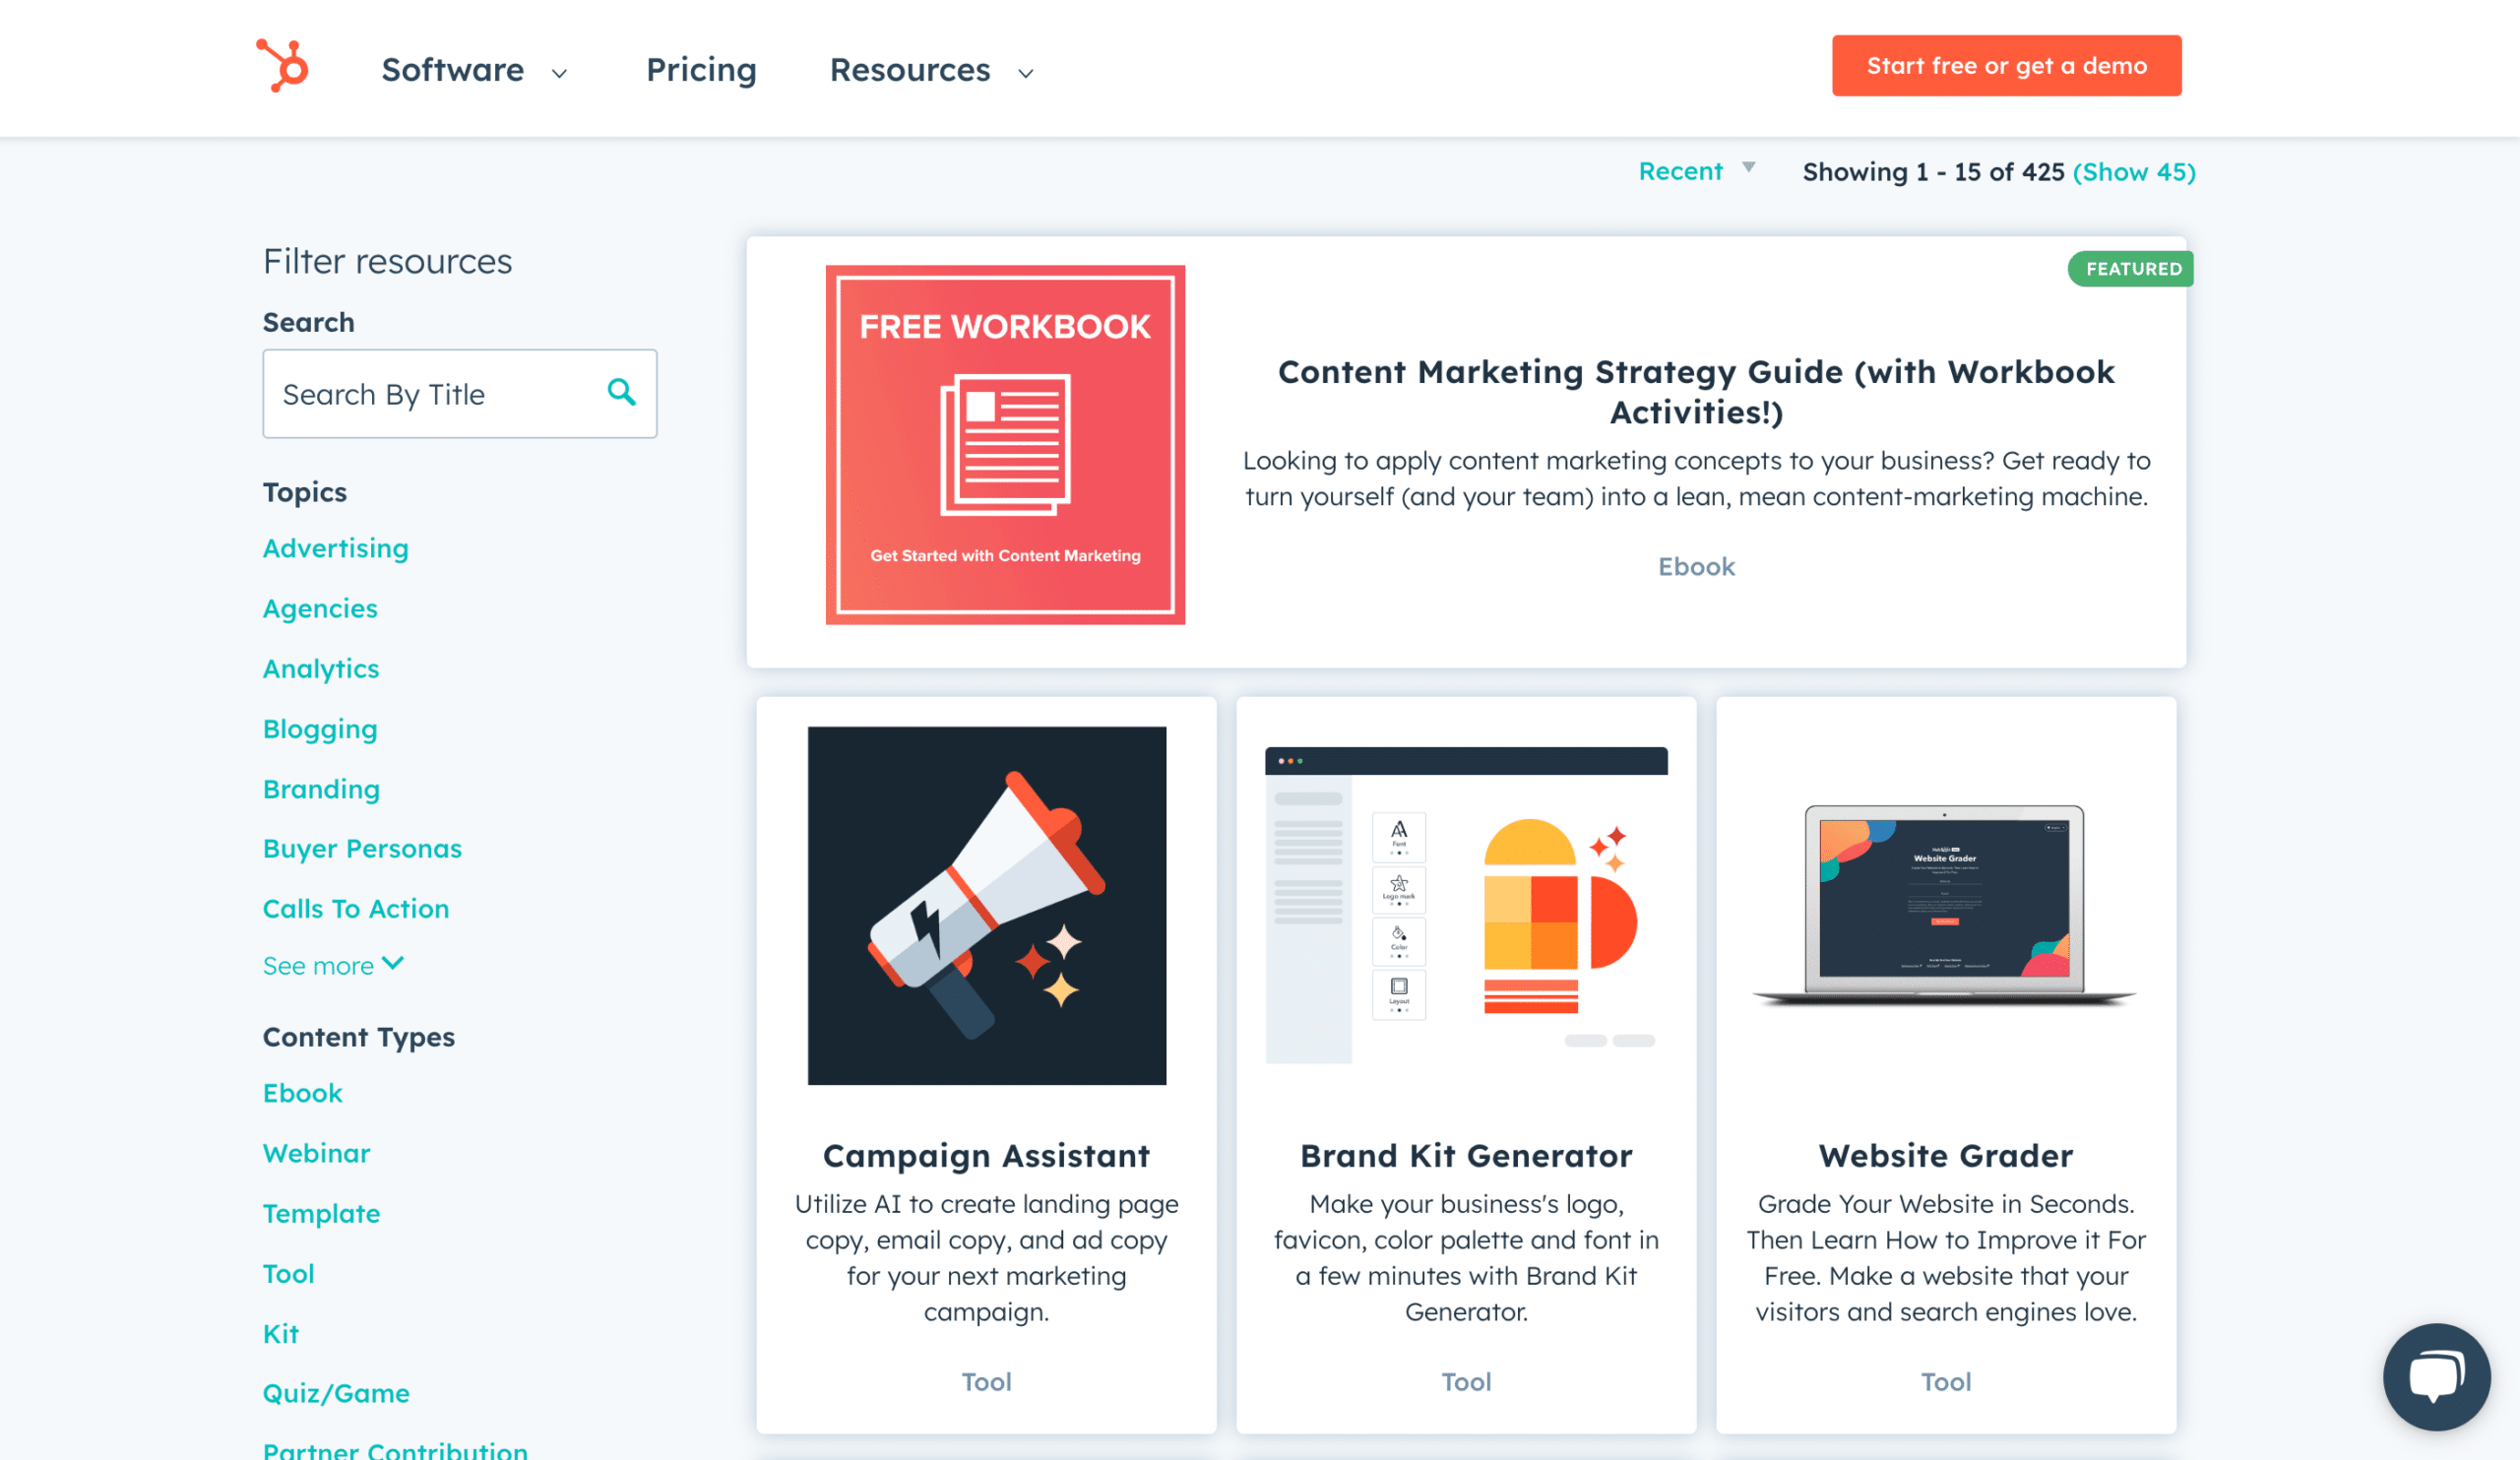2520x1460 pixels.
Task: Filter content type by Ebook
Action: (303, 1093)
